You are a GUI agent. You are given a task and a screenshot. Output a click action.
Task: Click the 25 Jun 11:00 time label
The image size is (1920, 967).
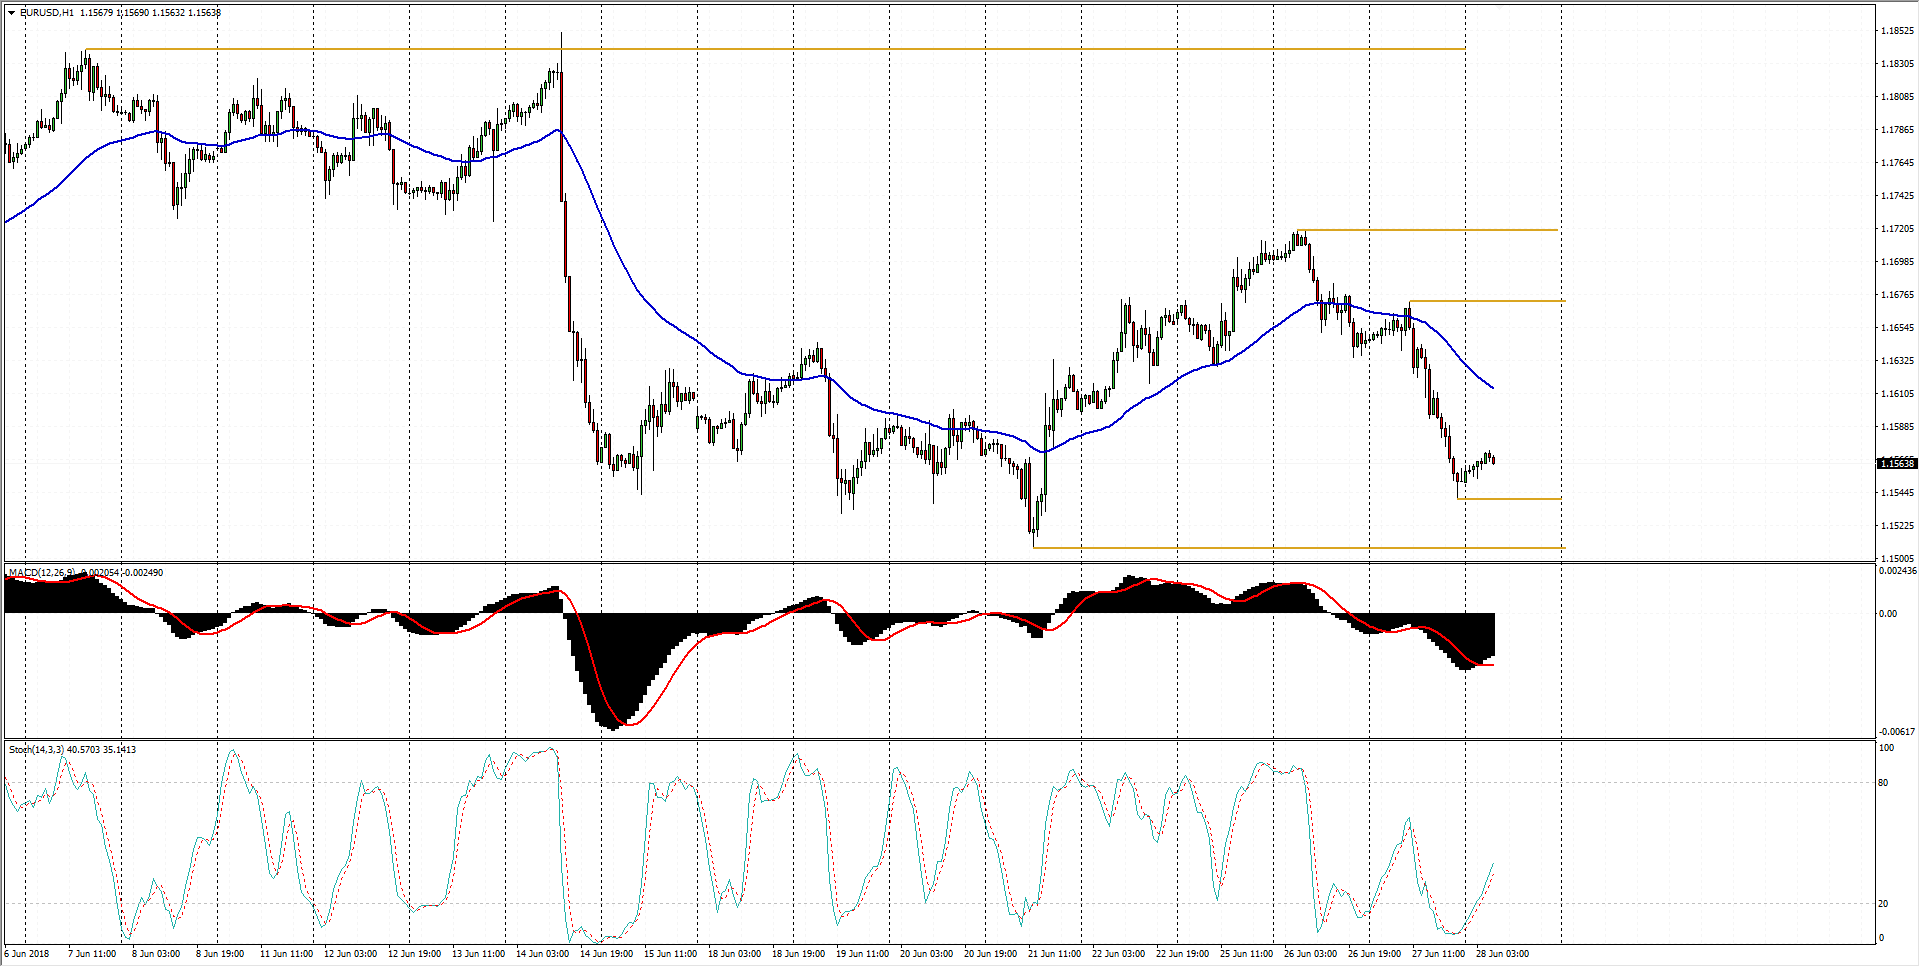[x=1246, y=954]
